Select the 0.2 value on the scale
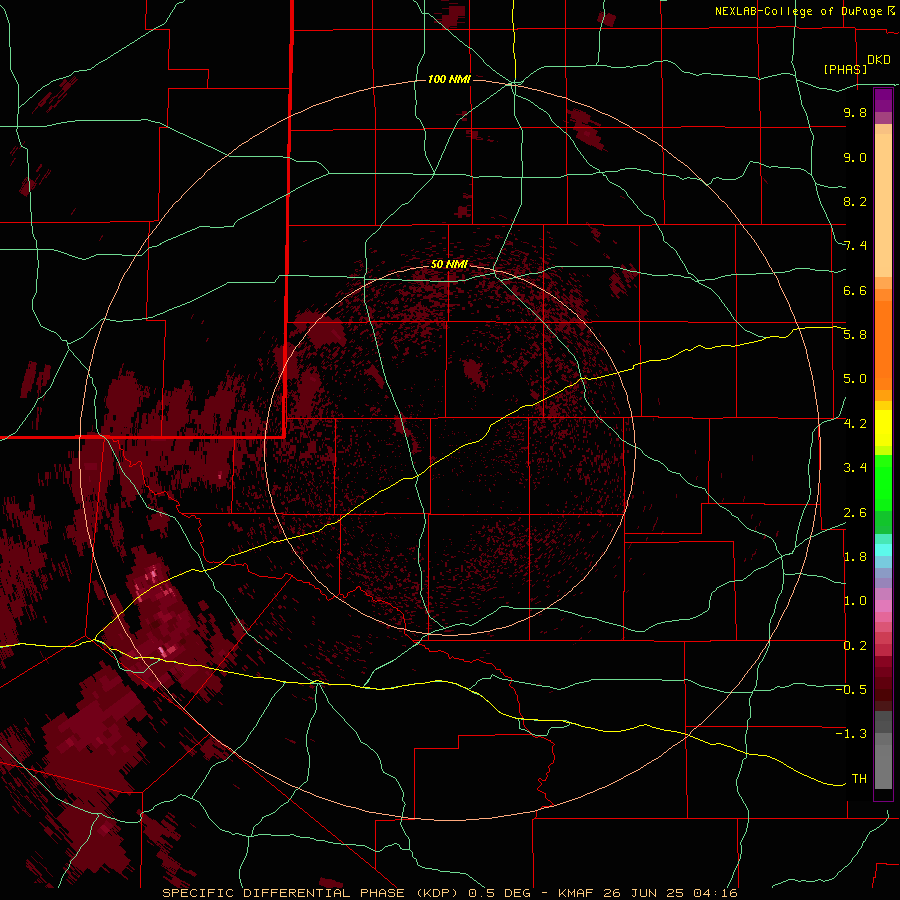Viewport: 900px width, 900px height. pyautogui.click(x=855, y=646)
